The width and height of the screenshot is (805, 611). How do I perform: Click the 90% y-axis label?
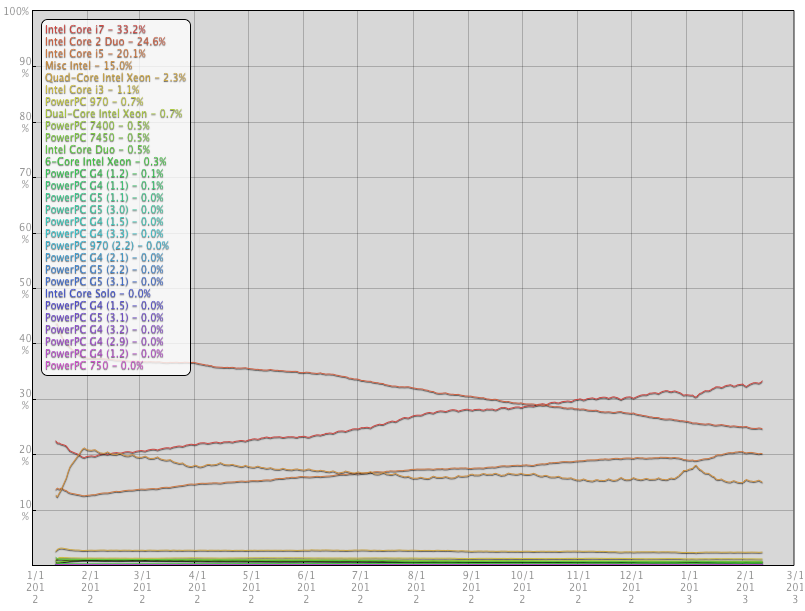tap(25, 67)
